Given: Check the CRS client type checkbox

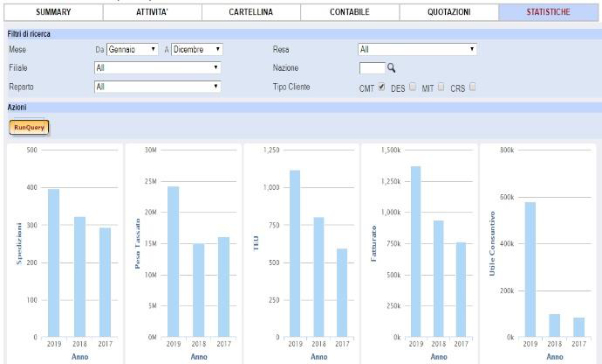Looking at the screenshot, I should click(x=473, y=87).
